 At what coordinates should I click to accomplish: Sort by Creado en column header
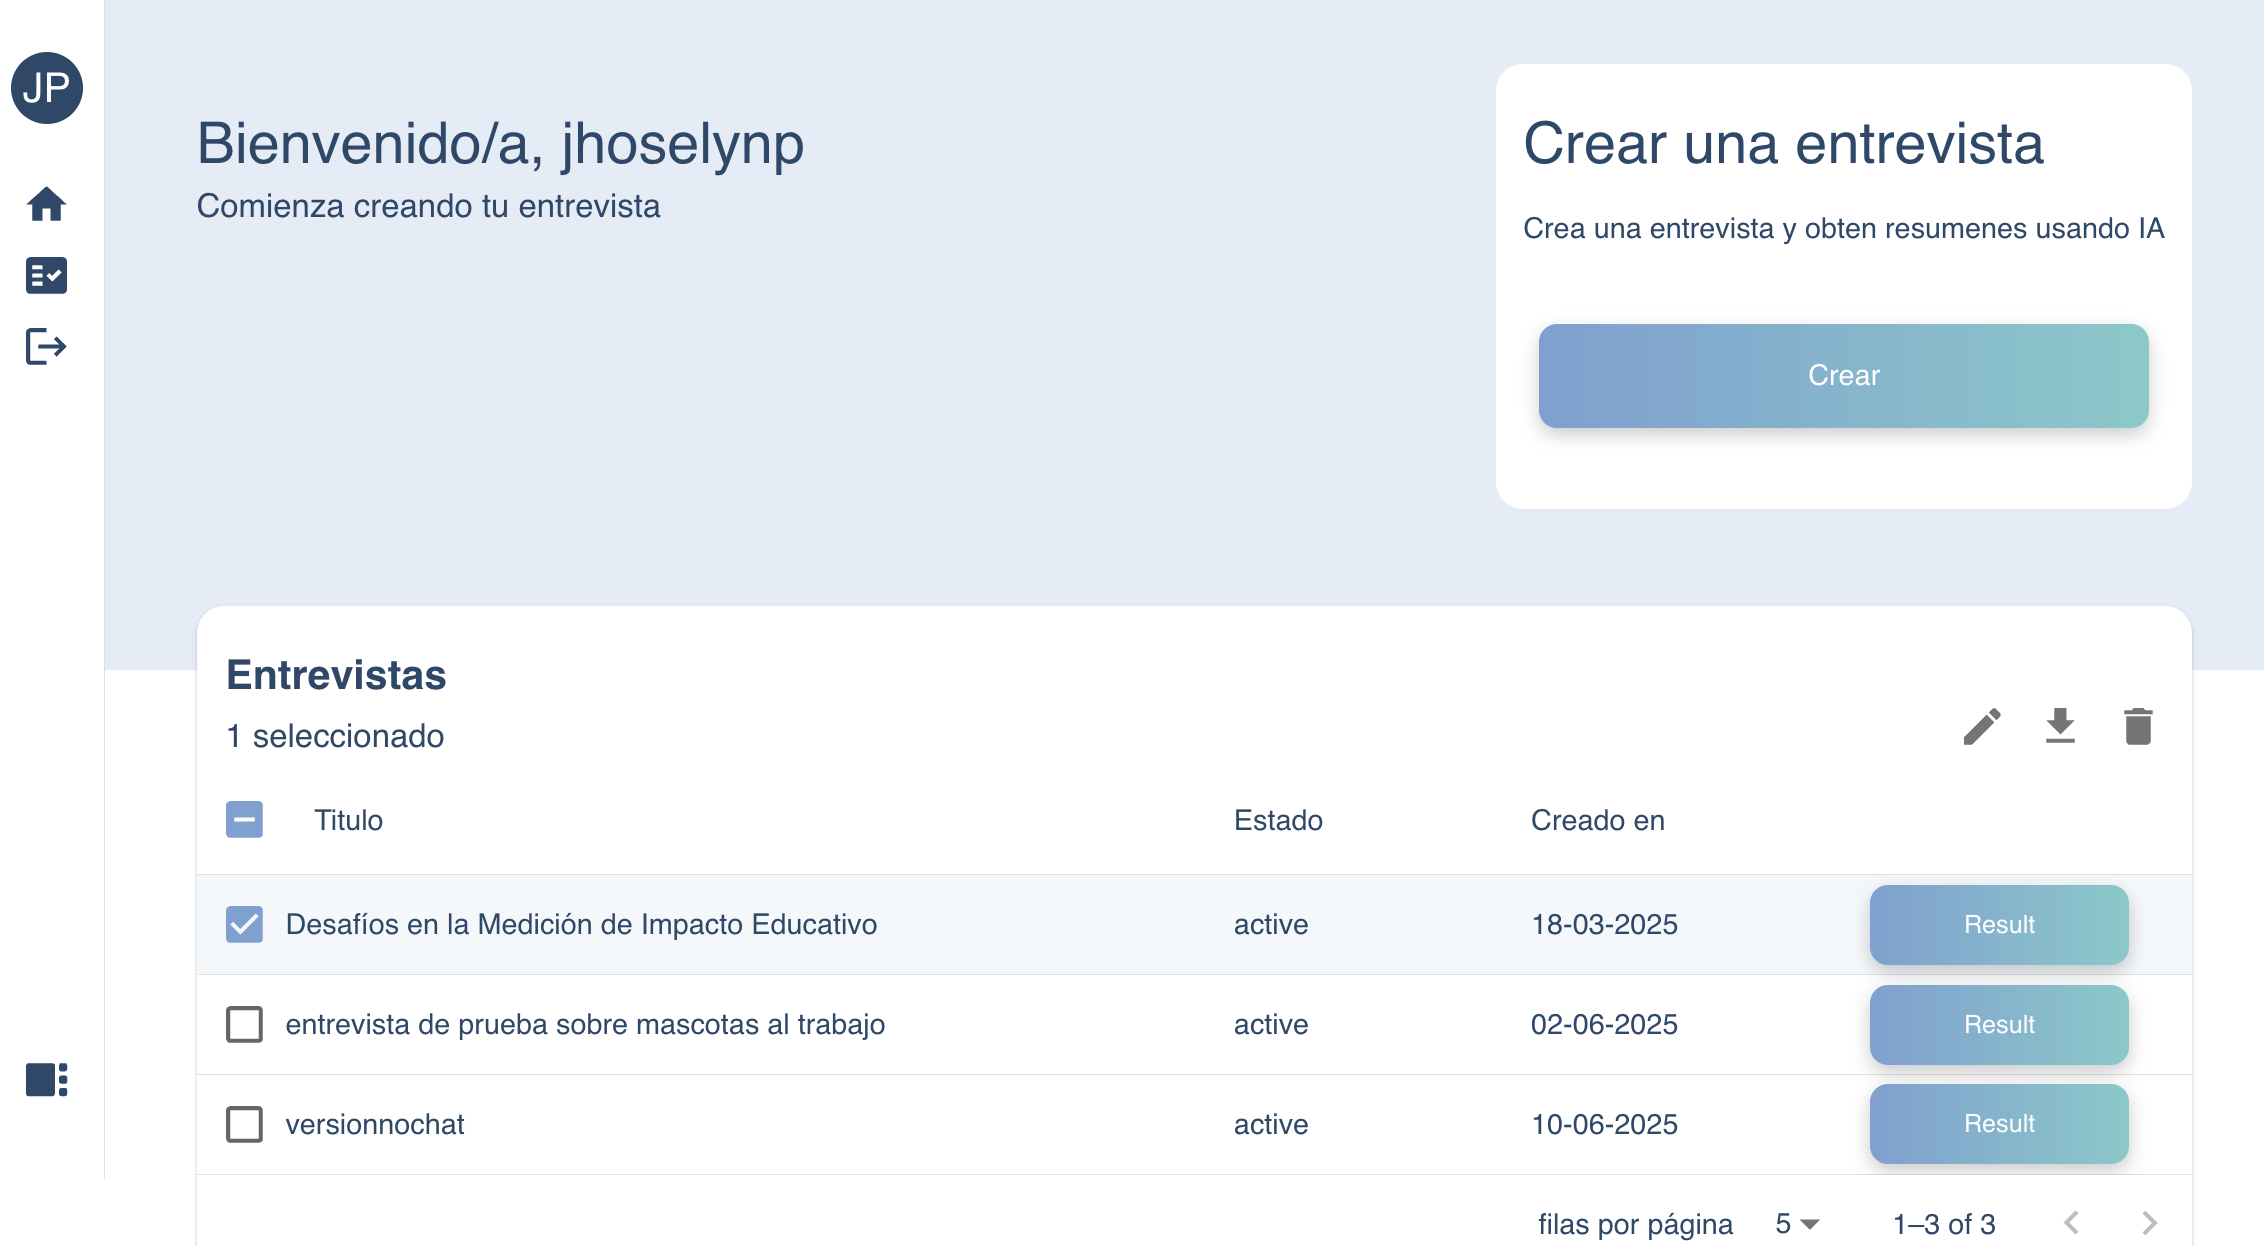click(1597, 820)
